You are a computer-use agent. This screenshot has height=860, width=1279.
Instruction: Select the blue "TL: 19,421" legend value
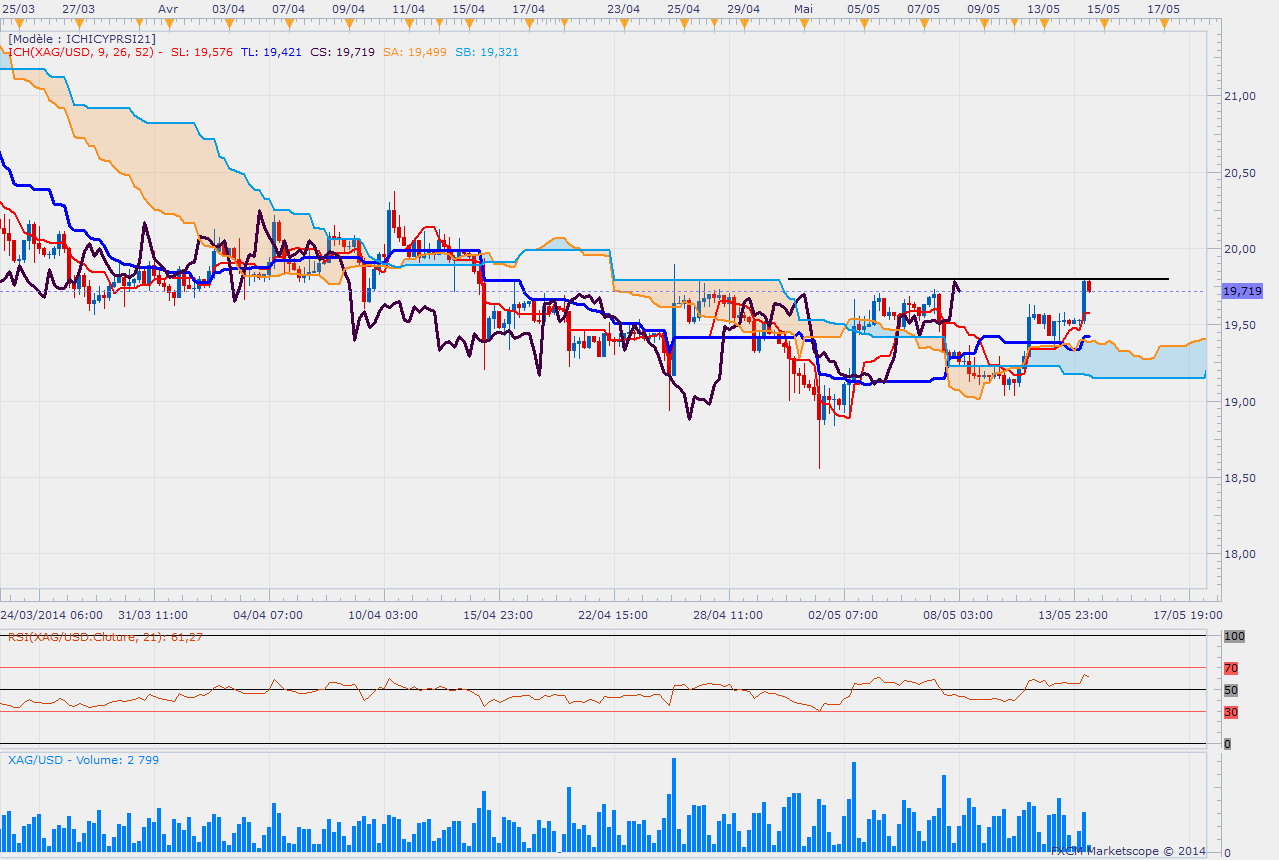click(271, 52)
